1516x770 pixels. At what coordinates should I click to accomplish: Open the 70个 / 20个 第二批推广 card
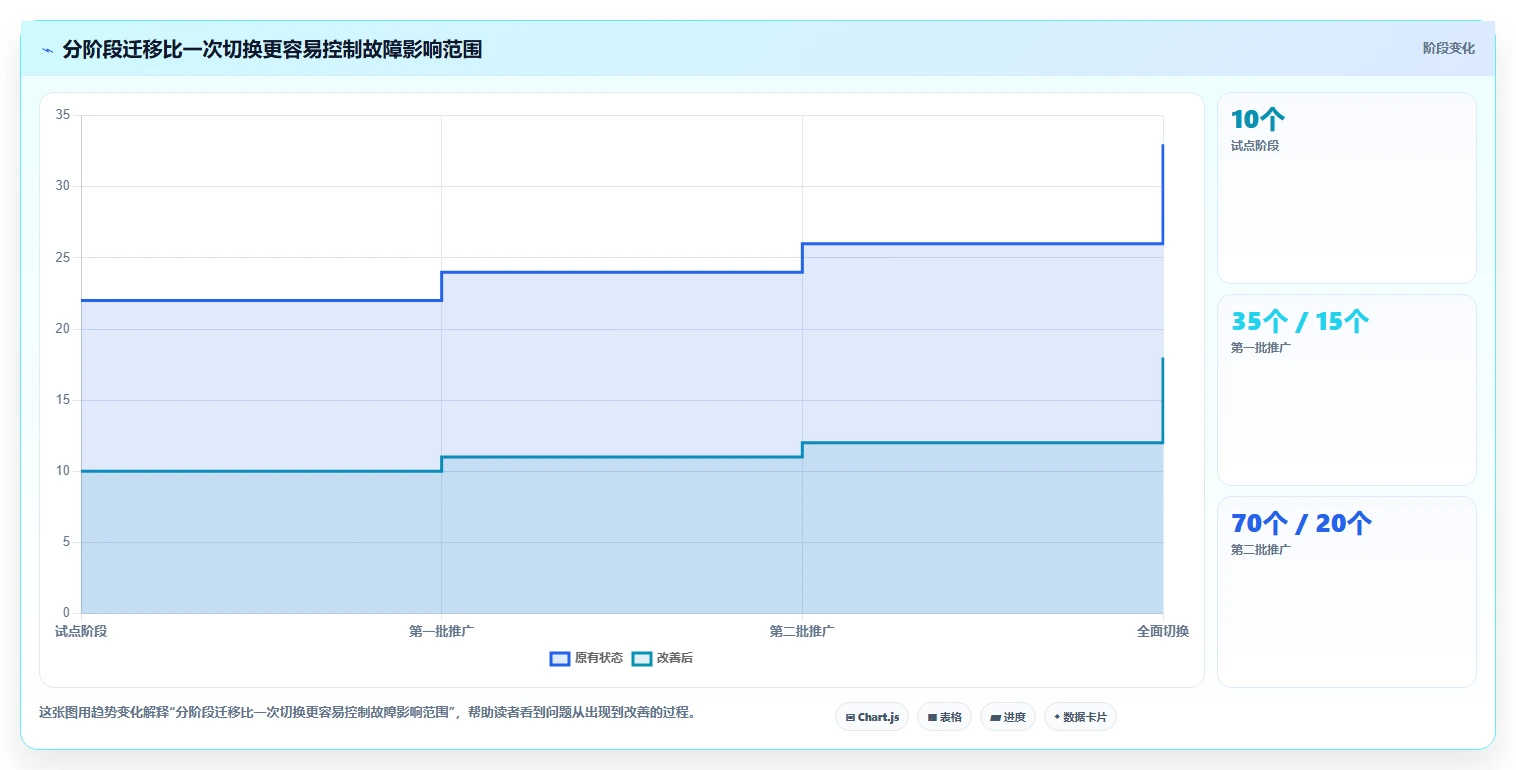point(1346,592)
